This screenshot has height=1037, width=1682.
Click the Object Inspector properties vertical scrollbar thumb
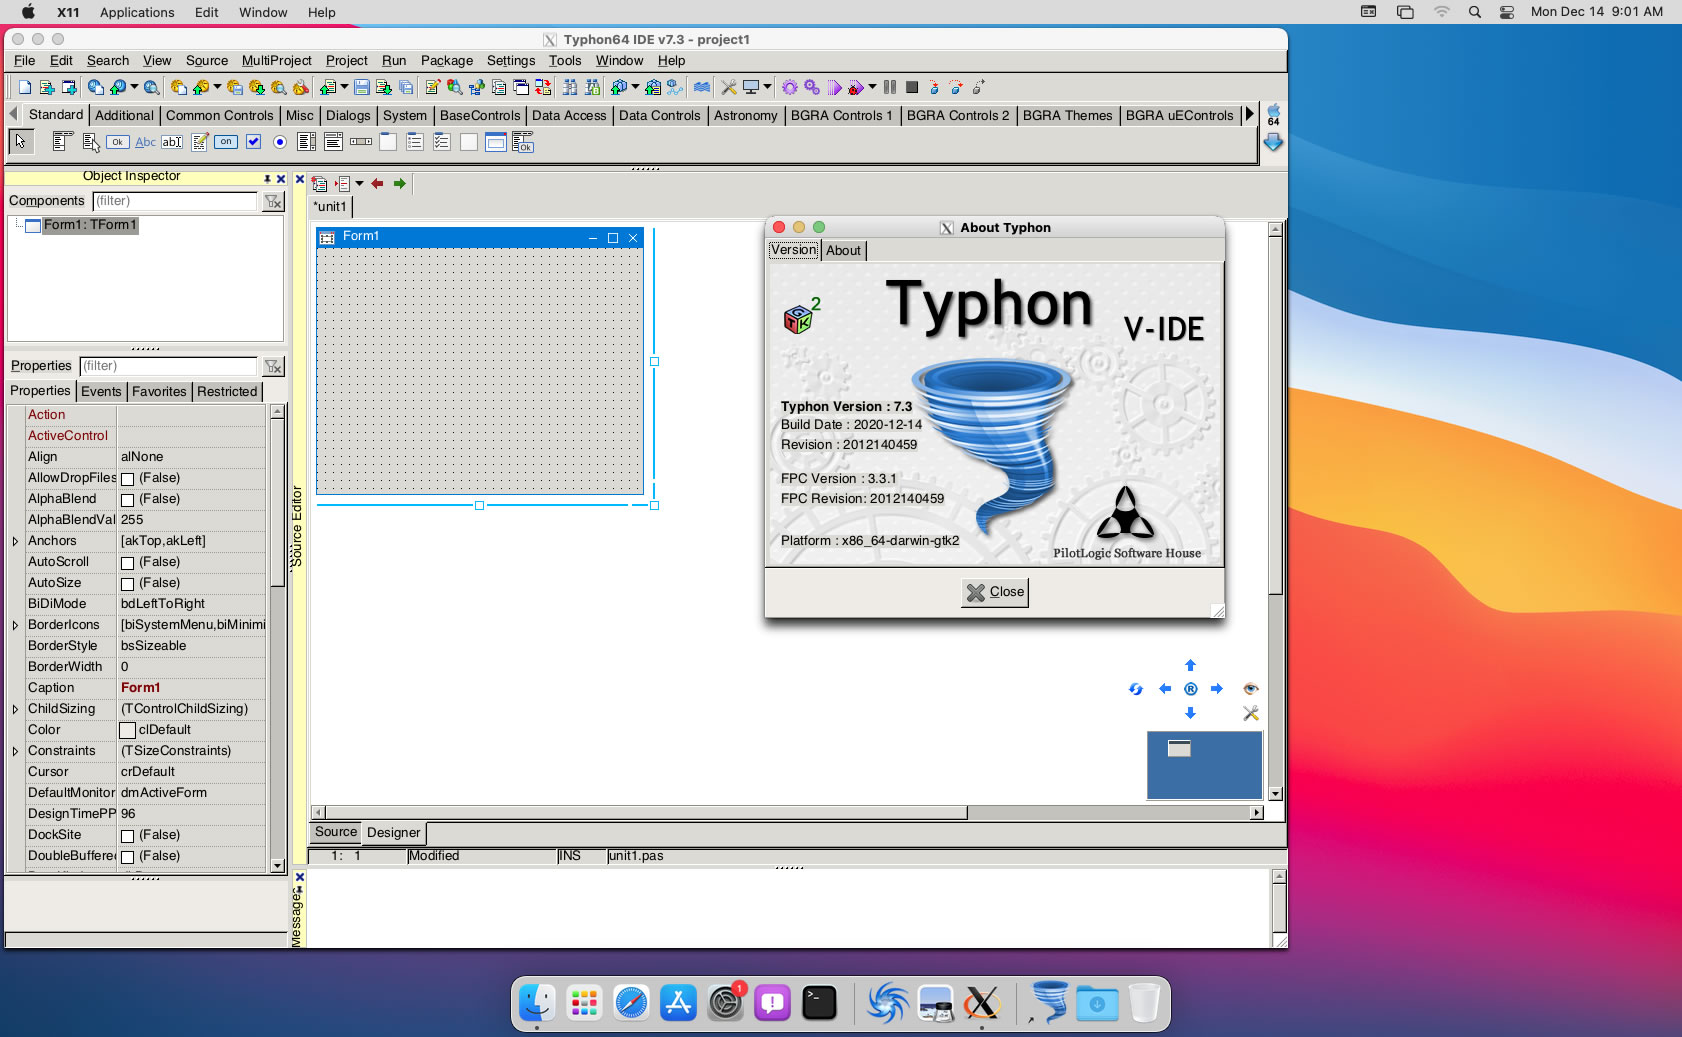point(278,502)
